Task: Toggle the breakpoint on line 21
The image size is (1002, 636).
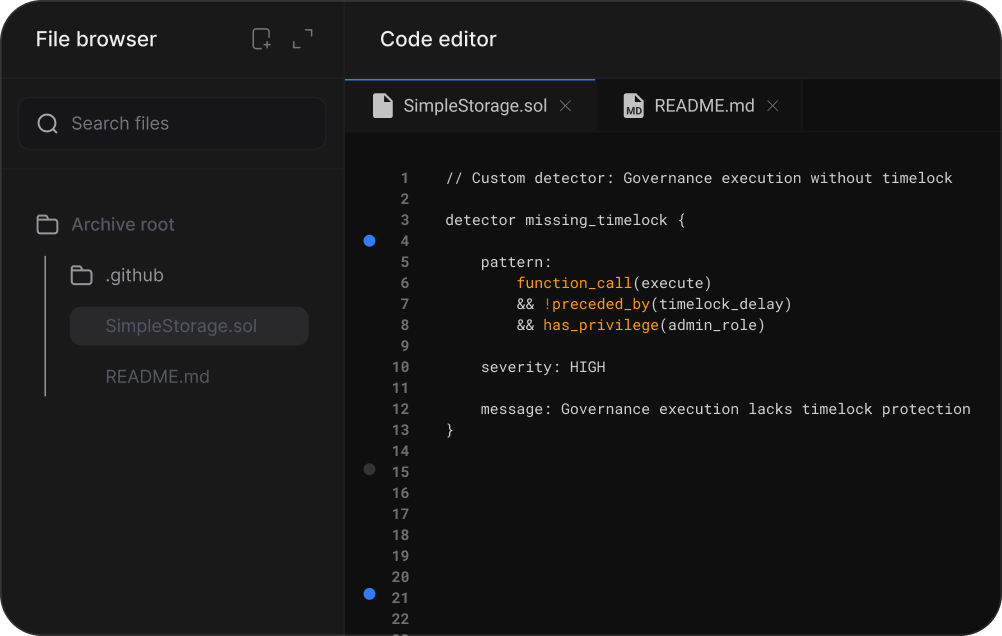Action: coord(369,594)
